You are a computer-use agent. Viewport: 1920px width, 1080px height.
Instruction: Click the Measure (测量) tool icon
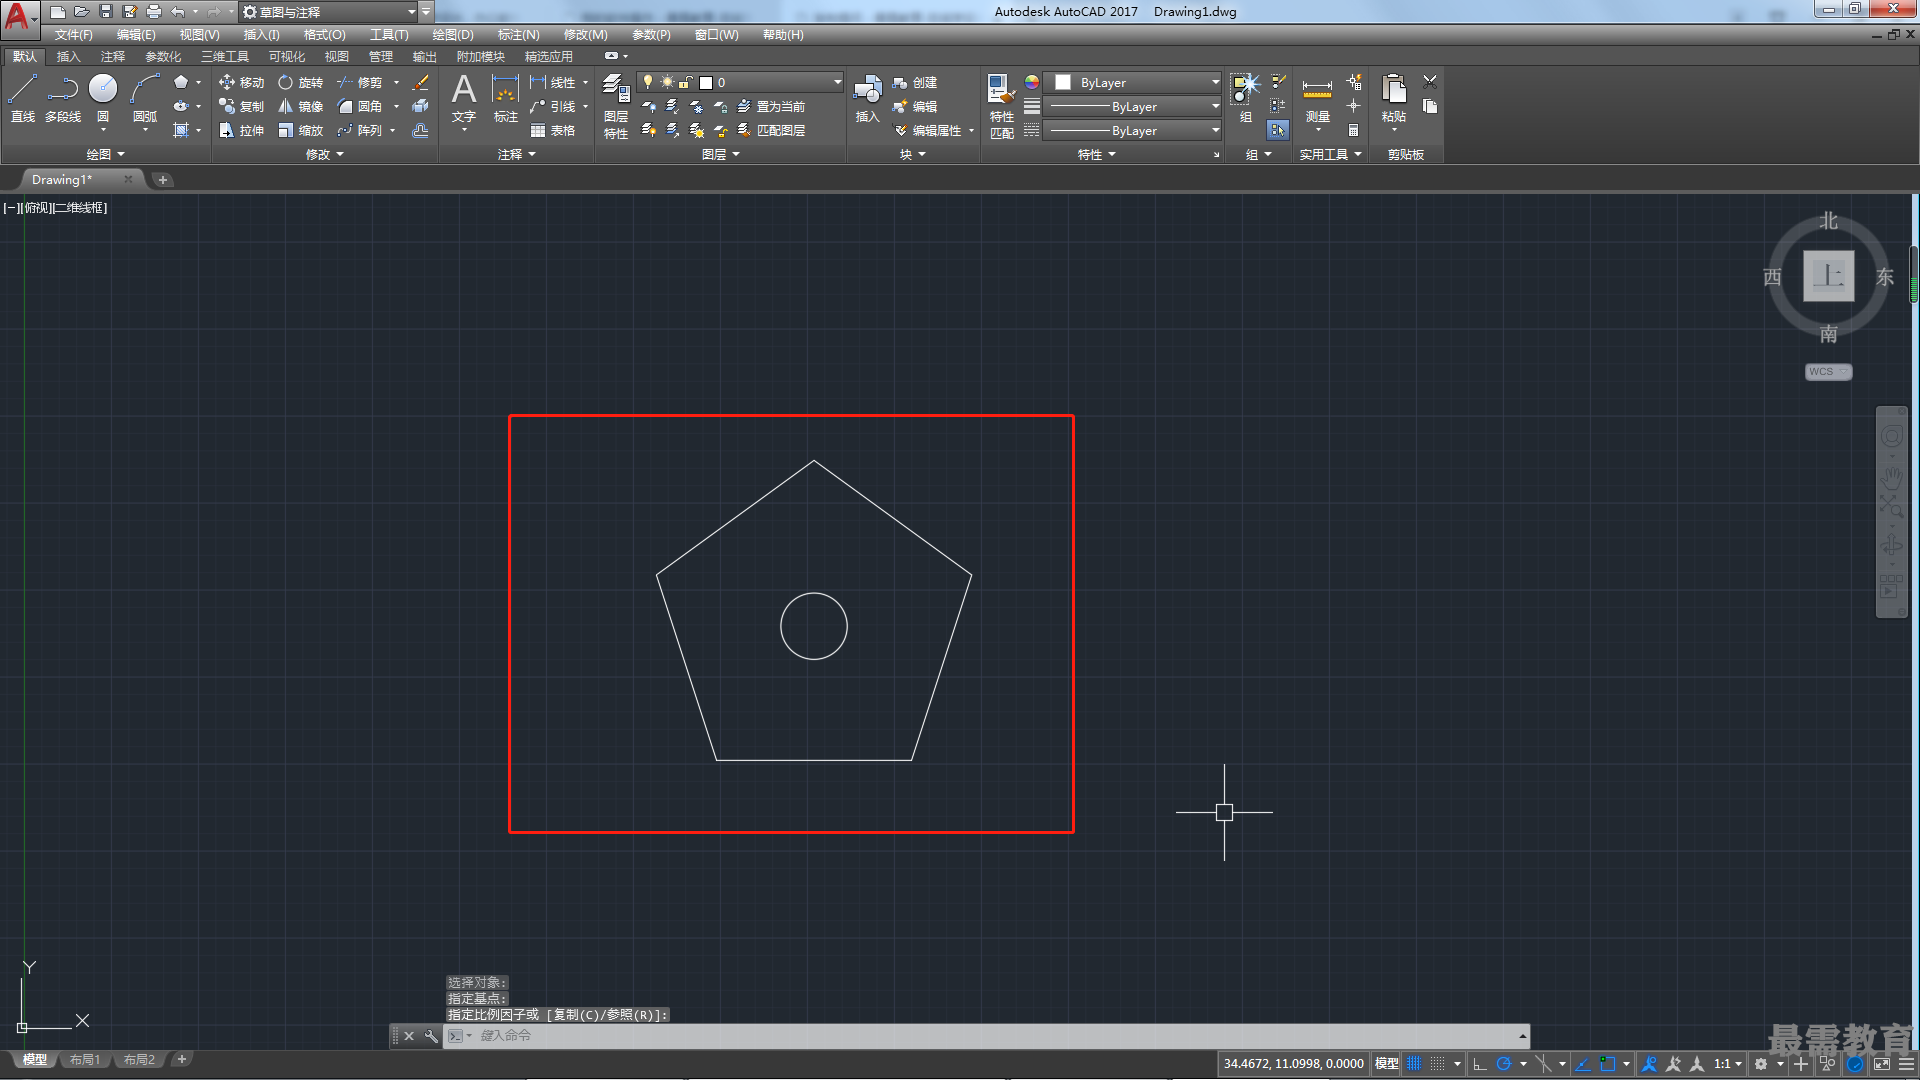click(1318, 98)
